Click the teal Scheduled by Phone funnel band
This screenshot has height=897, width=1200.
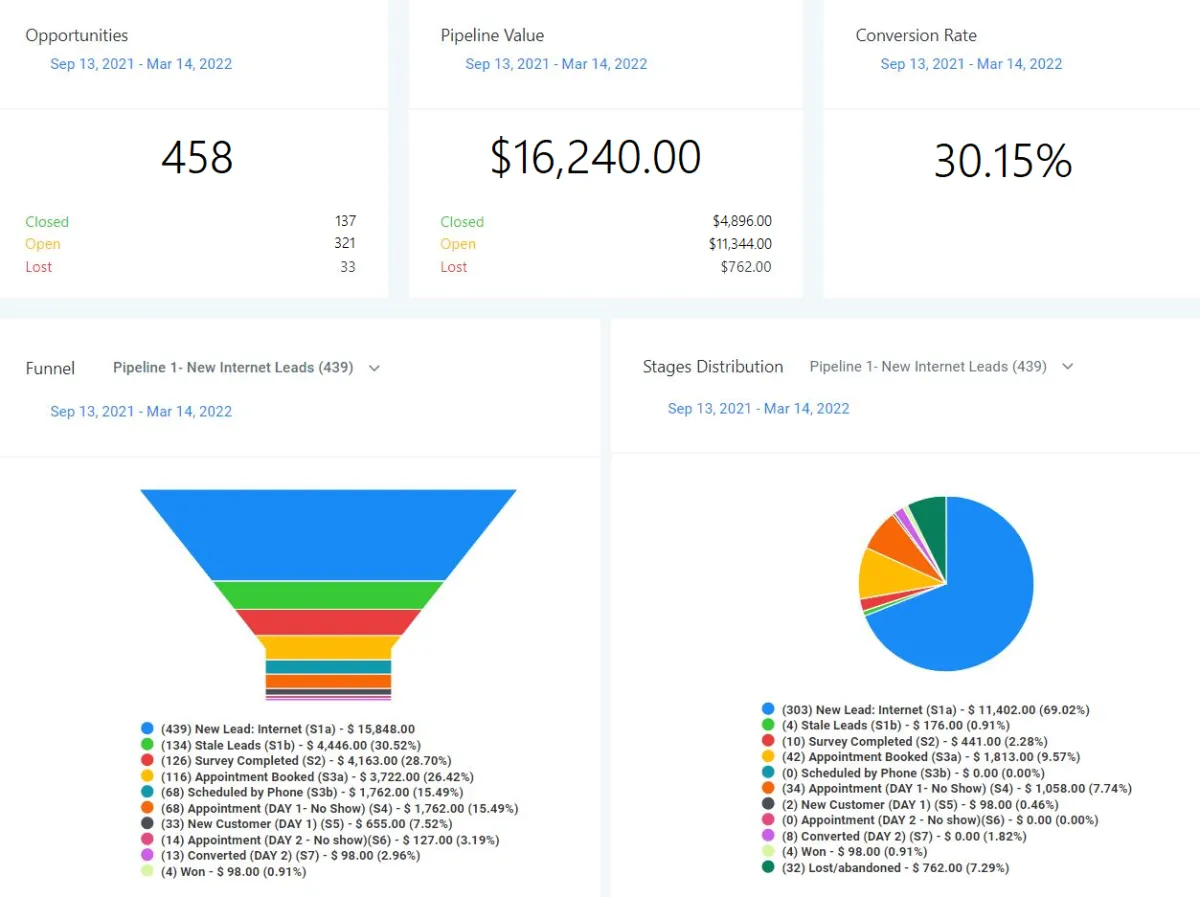click(328, 666)
